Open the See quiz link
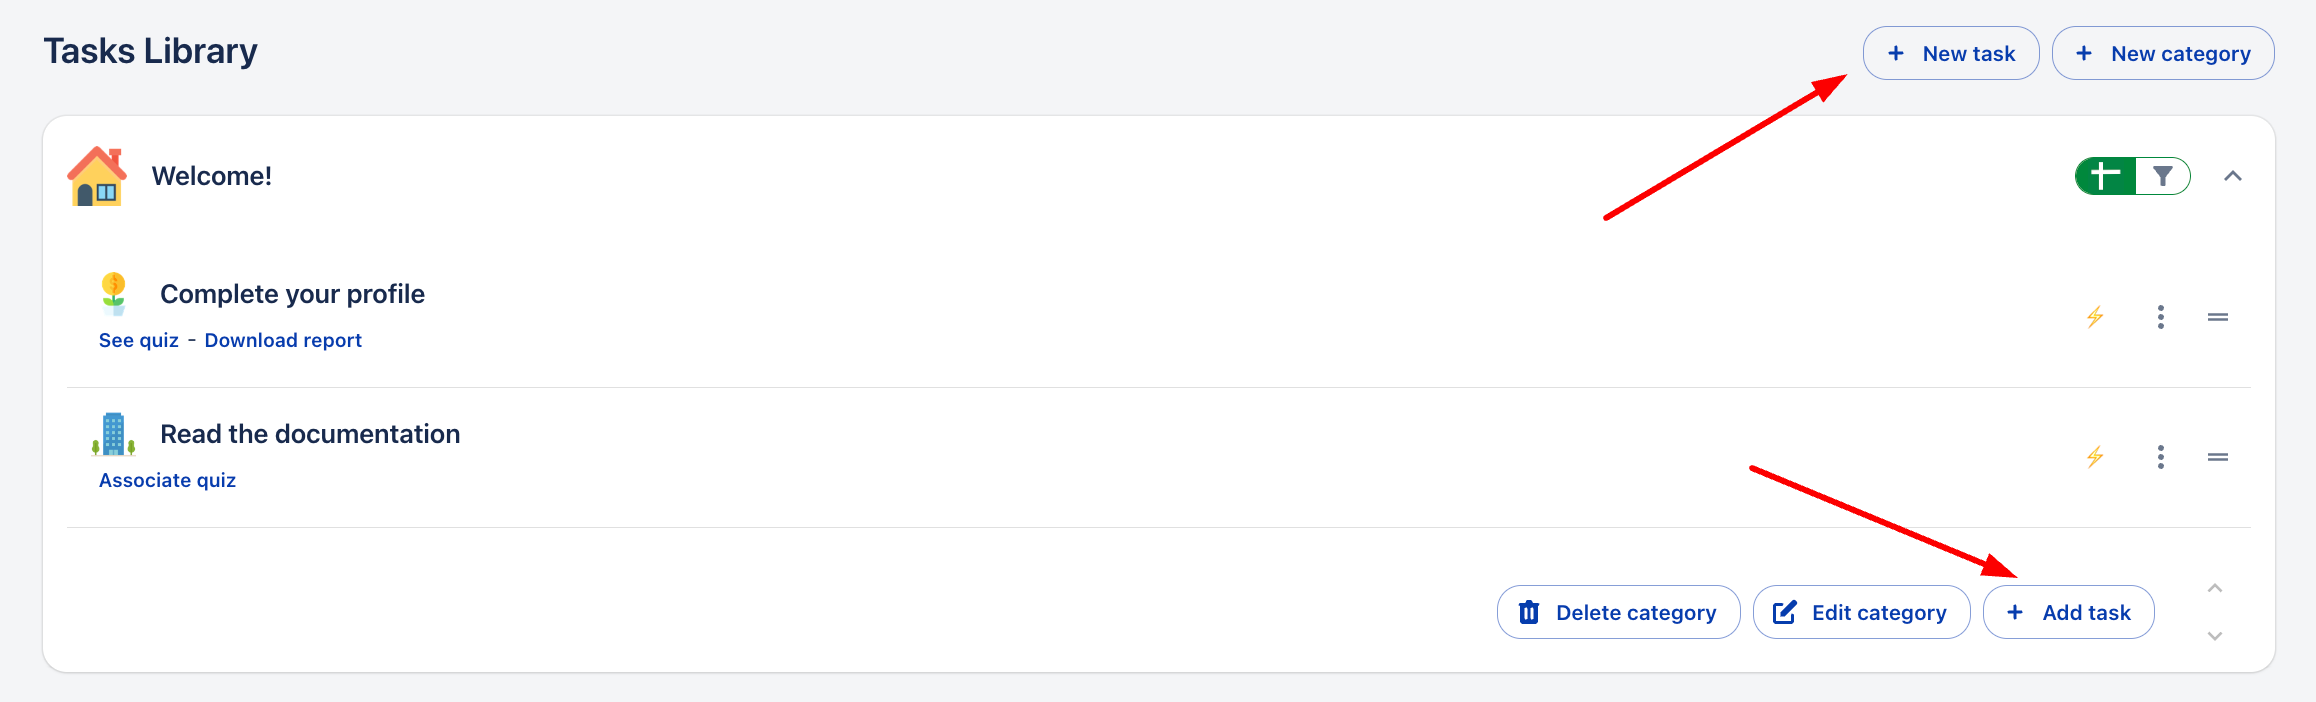The width and height of the screenshot is (2316, 702). (139, 340)
